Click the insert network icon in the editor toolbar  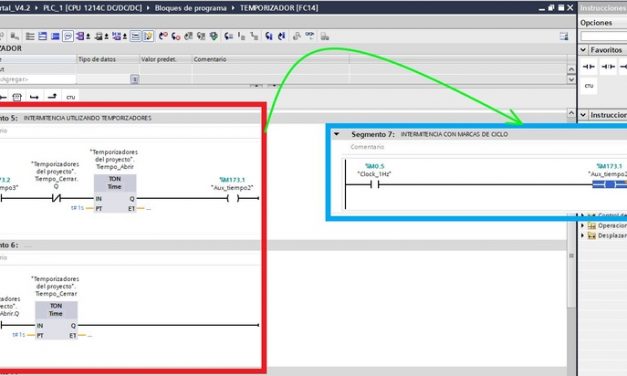[30, 36]
